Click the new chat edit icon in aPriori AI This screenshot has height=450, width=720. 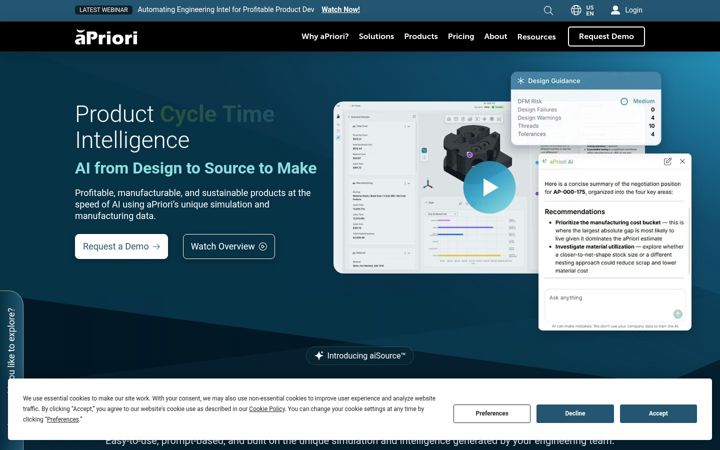coord(668,161)
